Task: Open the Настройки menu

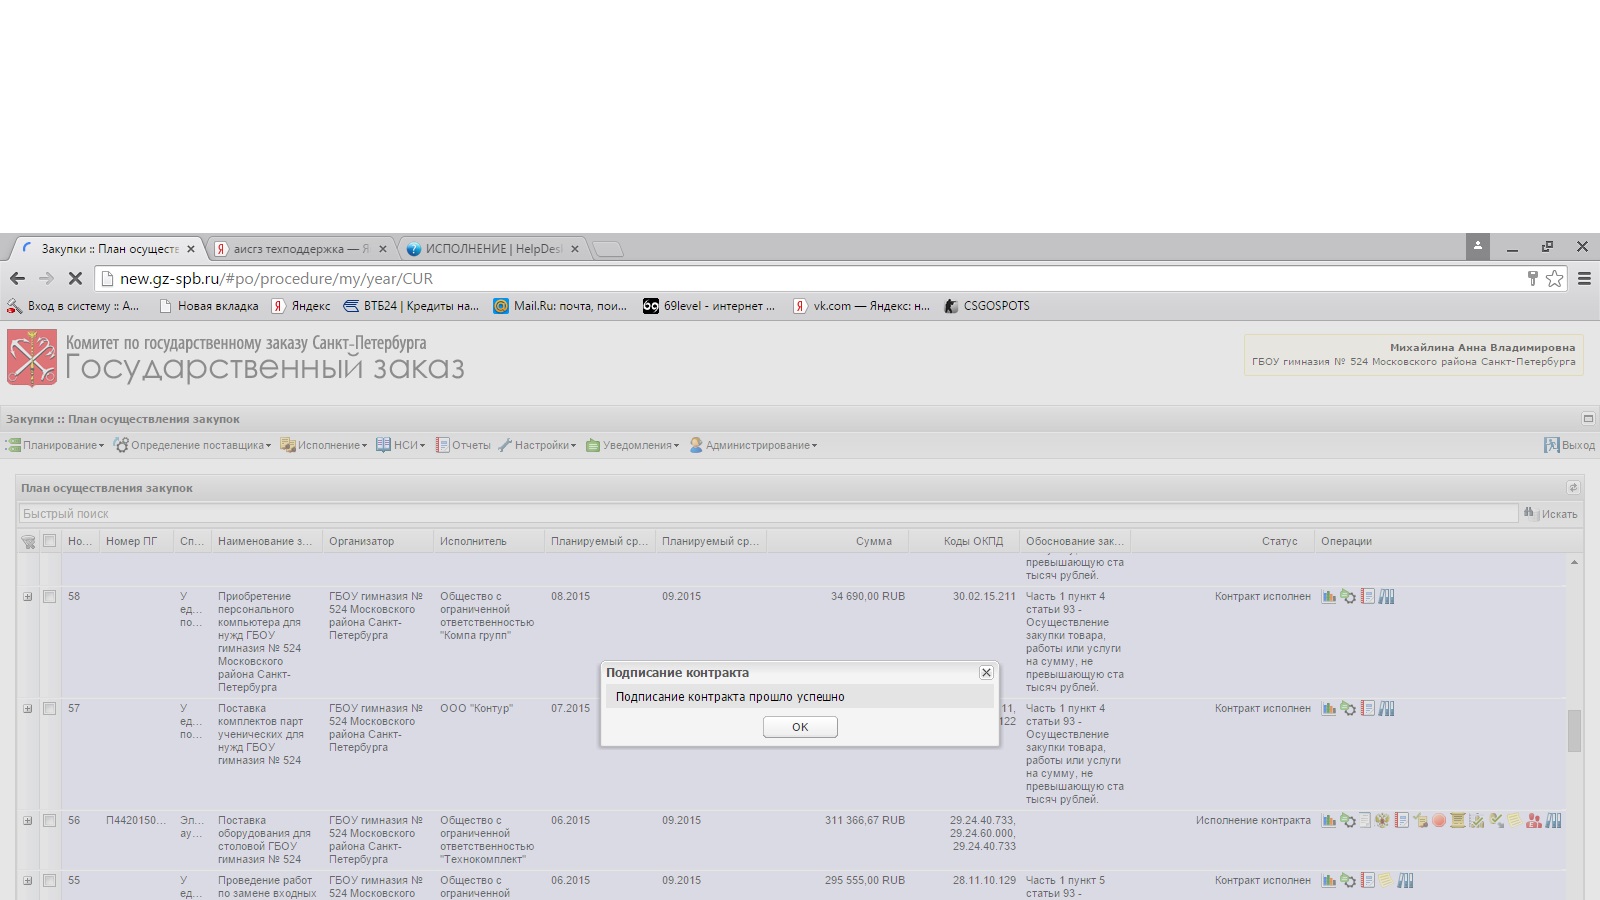Action: [538, 445]
